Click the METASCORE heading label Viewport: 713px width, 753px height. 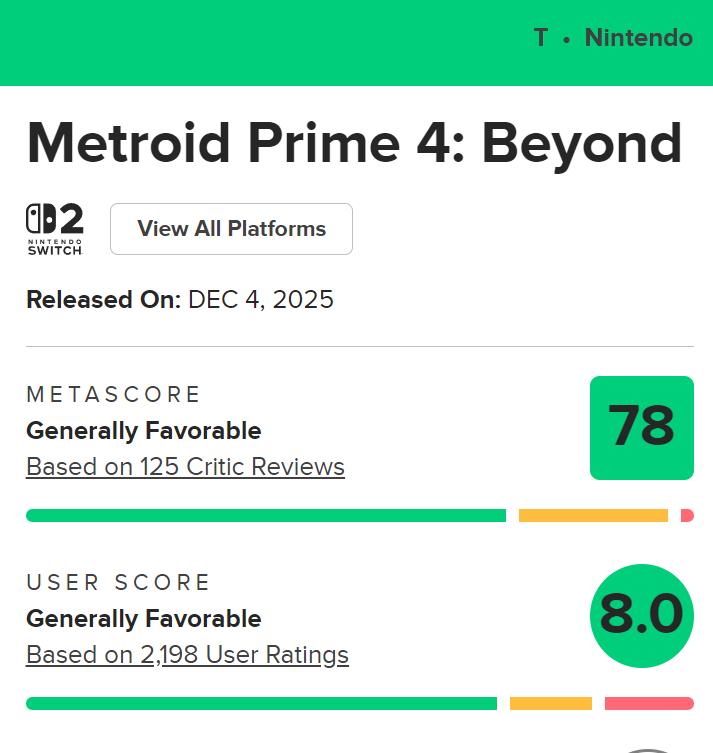pyautogui.click(x=114, y=395)
